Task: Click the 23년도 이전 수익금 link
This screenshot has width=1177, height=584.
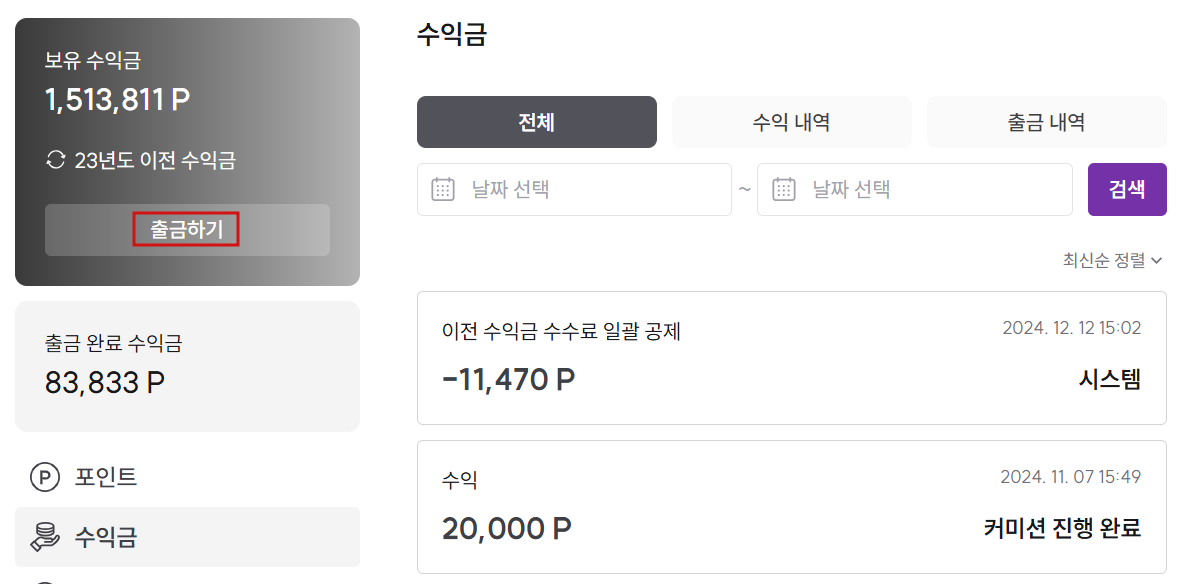Action: [155, 160]
